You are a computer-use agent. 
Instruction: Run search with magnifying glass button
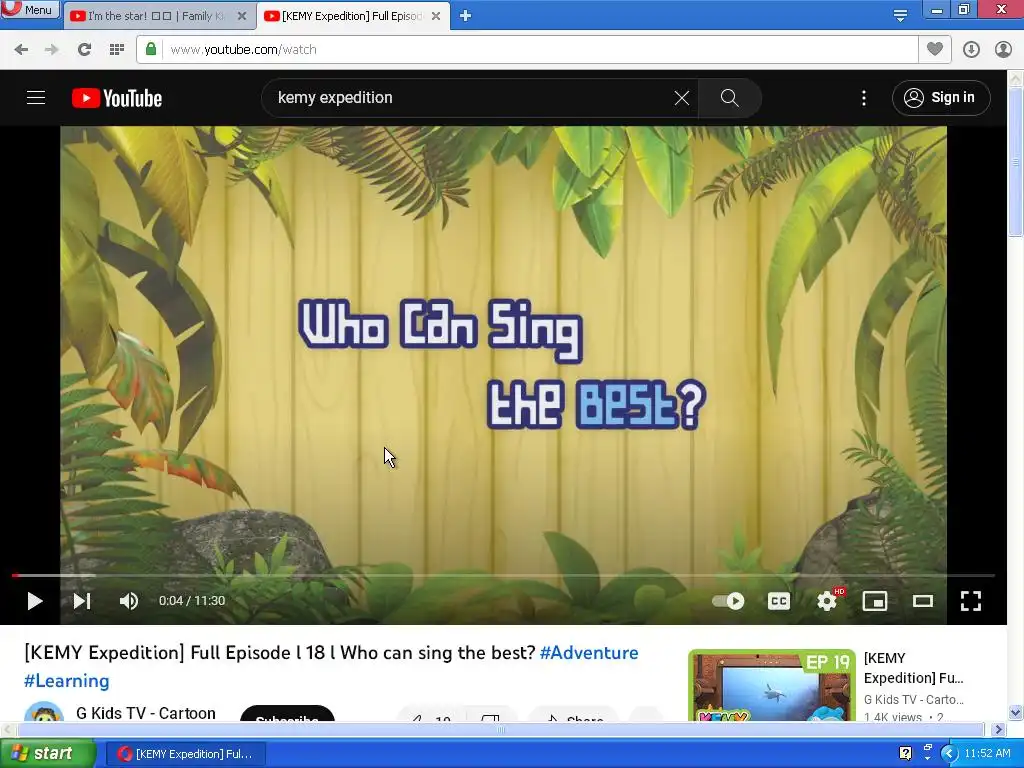point(729,98)
